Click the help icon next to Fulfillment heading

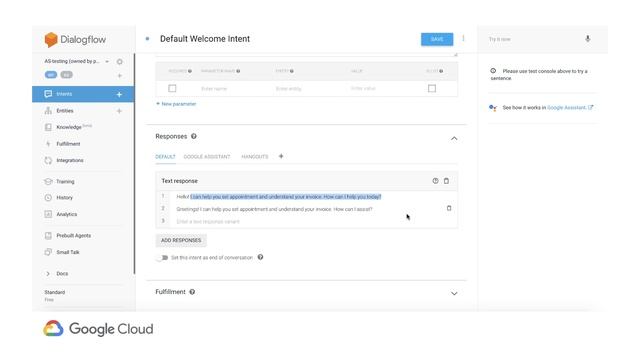[x=192, y=292]
